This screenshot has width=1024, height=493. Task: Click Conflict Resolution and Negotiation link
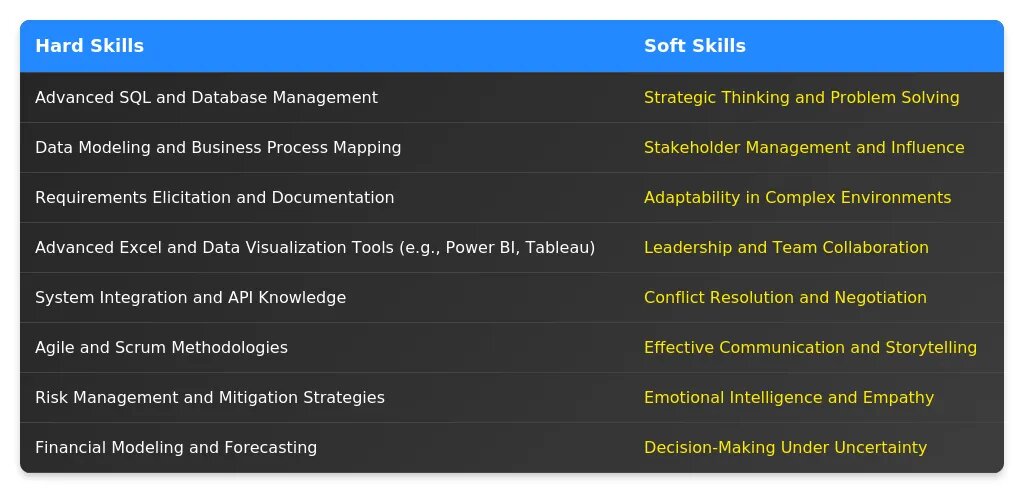pyautogui.click(x=785, y=298)
